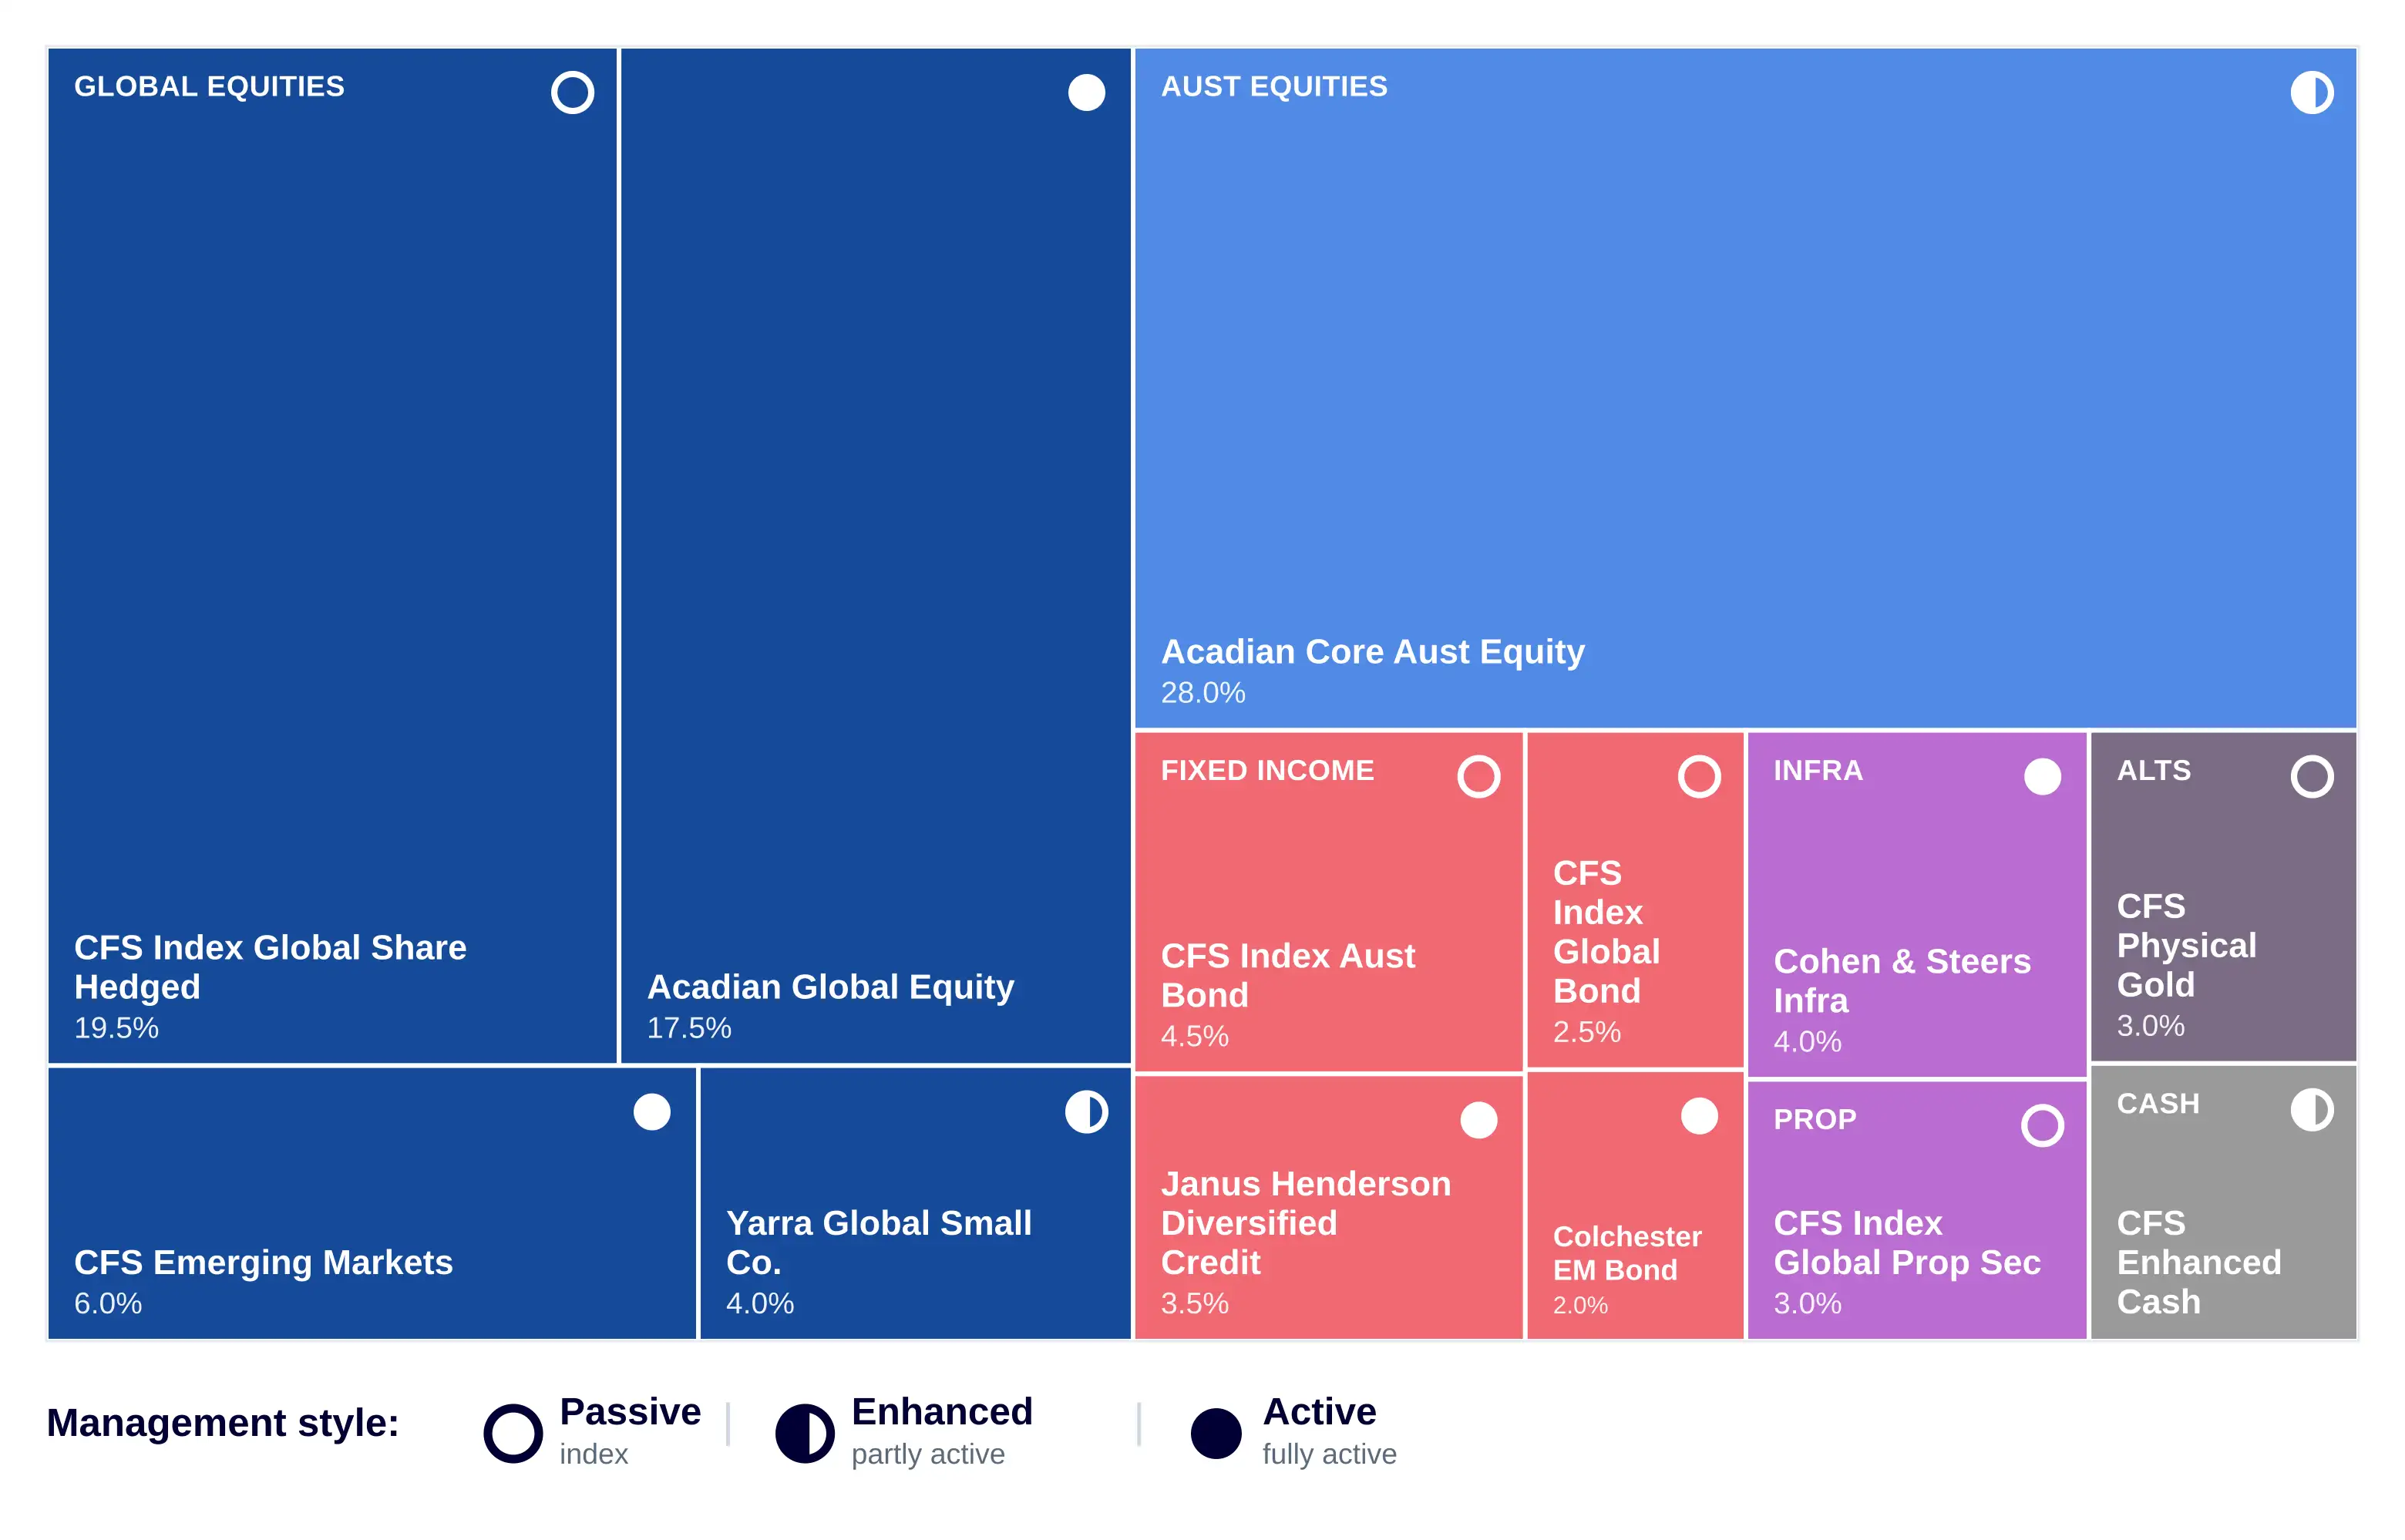
Task: Click the 'CFS Emerging Markets' fund name
Action: pos(263,1263)
